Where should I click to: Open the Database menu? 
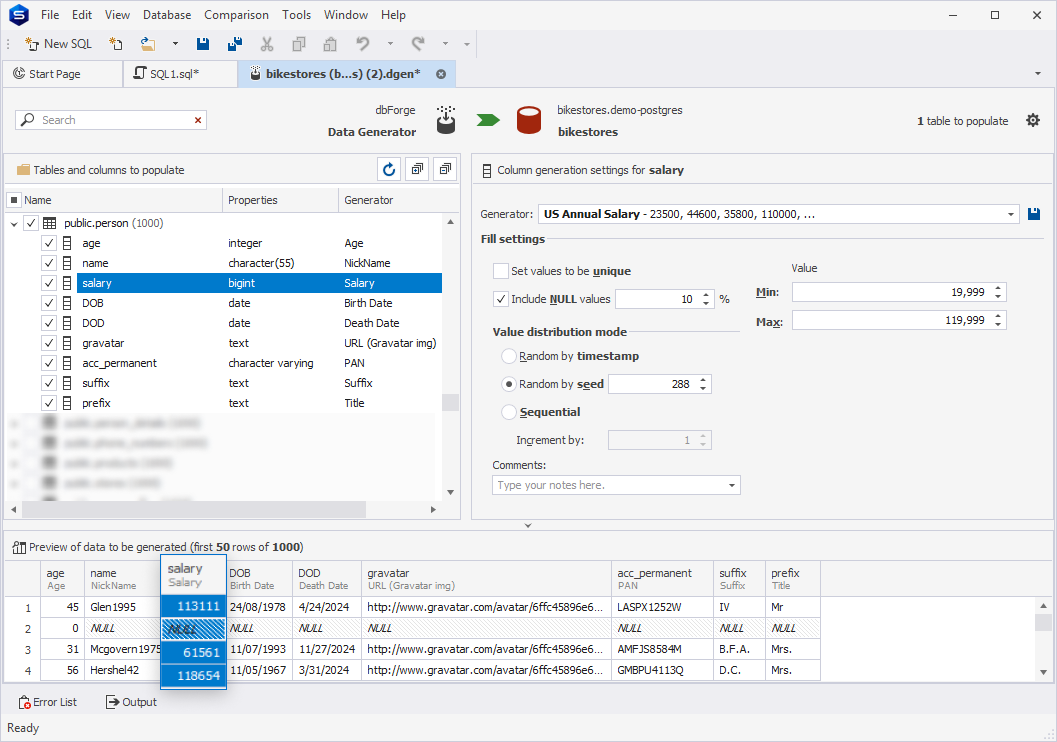[x=167, y=15]
